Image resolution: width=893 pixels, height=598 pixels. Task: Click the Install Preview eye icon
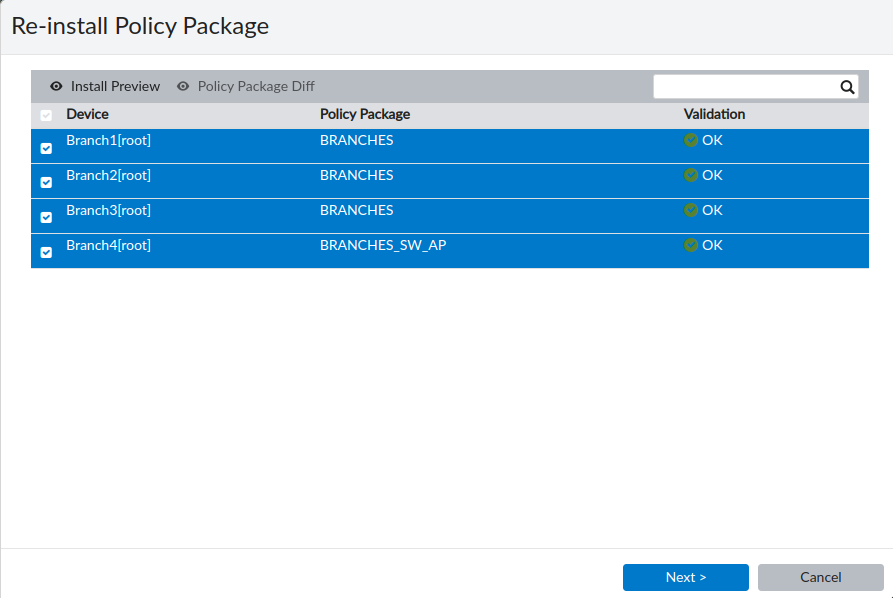[x=56, y=87]
